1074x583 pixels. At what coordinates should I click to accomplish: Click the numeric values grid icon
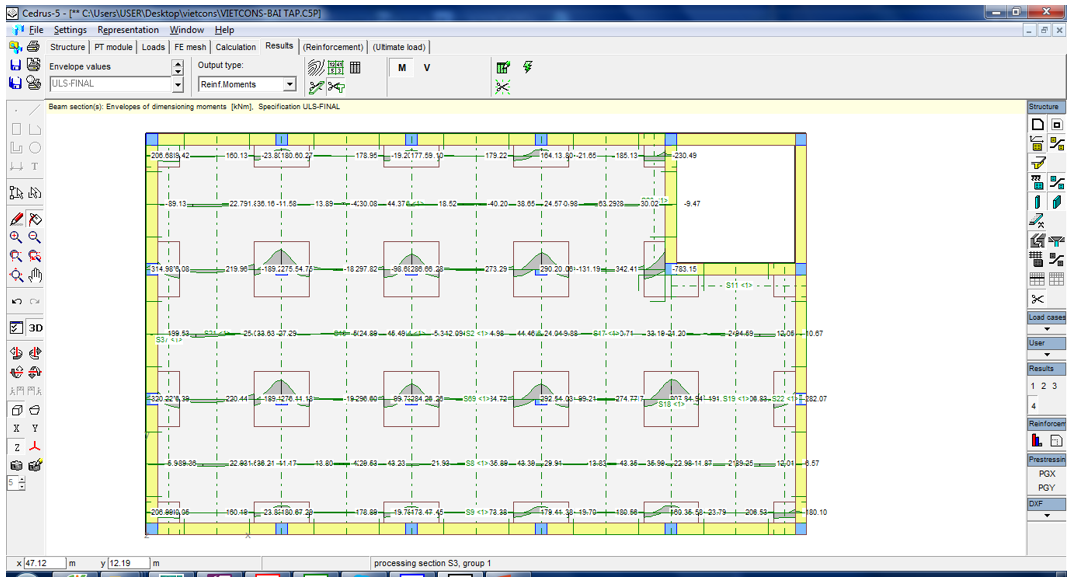tap(336, 67)
